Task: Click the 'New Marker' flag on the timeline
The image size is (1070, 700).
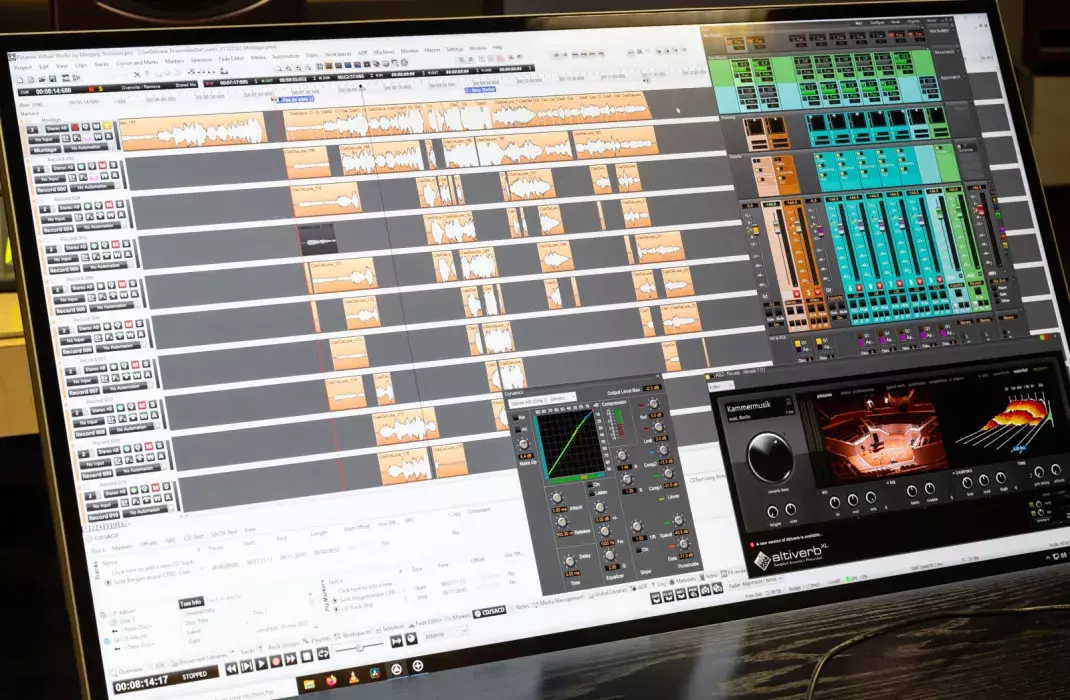Action: (x=481, y=89)
